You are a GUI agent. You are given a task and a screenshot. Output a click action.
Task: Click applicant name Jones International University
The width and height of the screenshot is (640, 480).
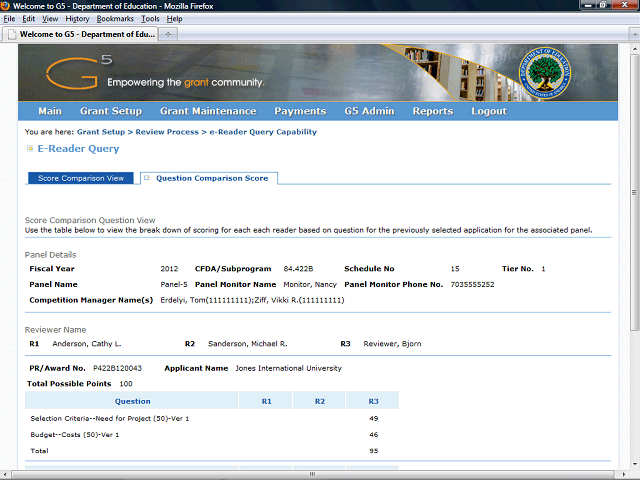coord(288,368)
